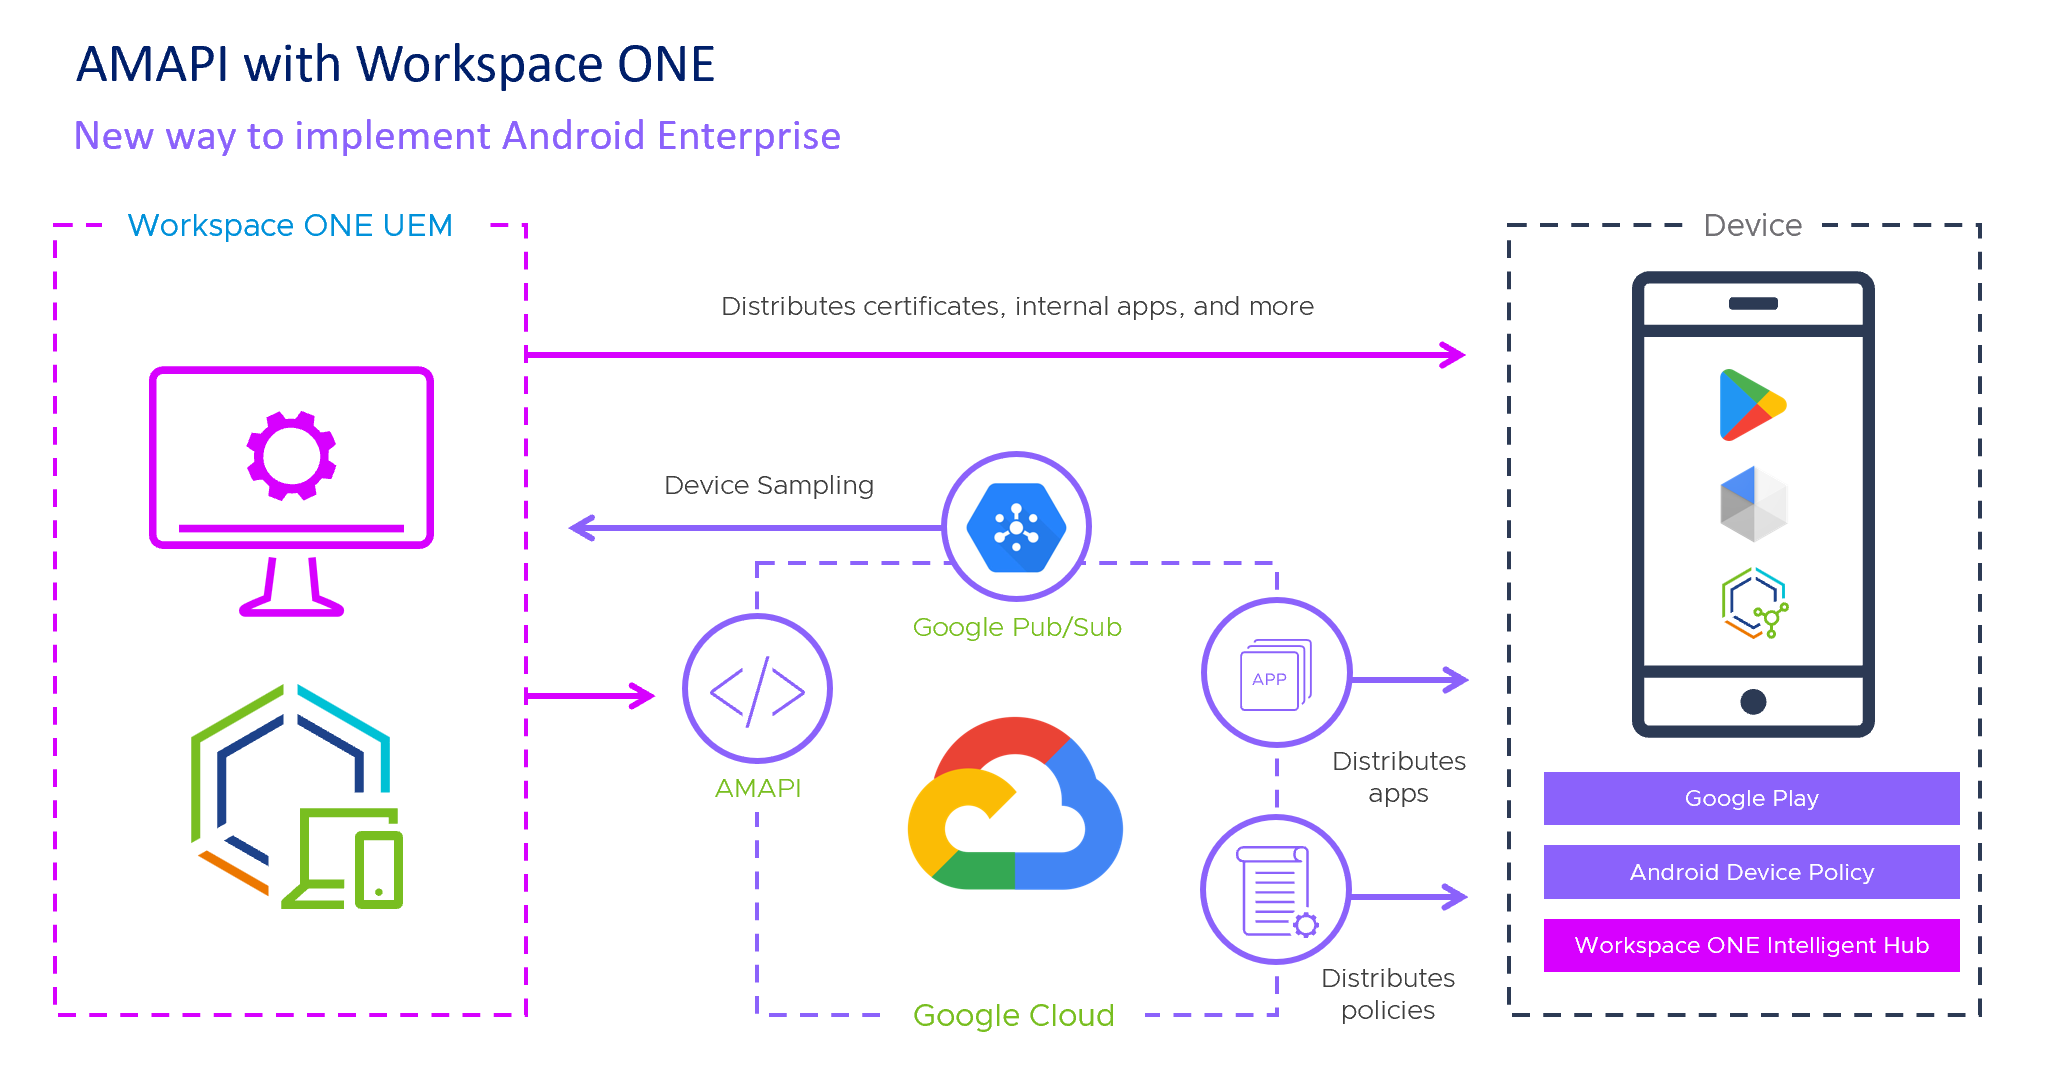2059x1079 pixels.
Task: Click the "Workspace ONE UEM" box heading
Action: pos(290,226)
